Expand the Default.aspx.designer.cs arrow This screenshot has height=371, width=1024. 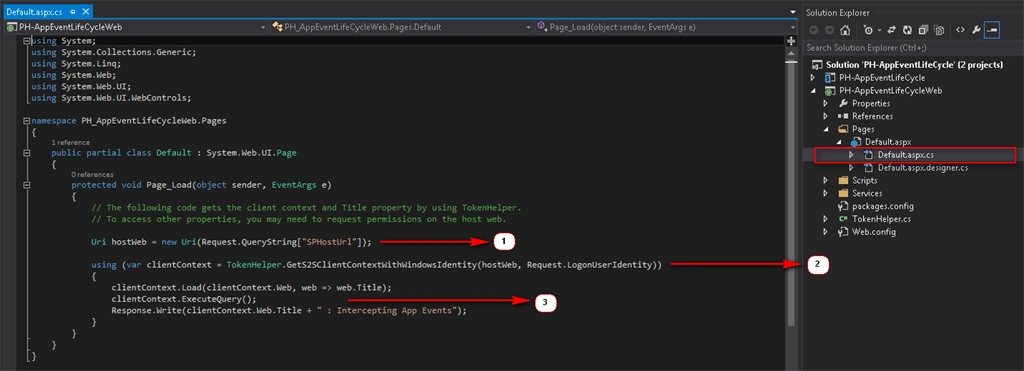pos(852,168)
